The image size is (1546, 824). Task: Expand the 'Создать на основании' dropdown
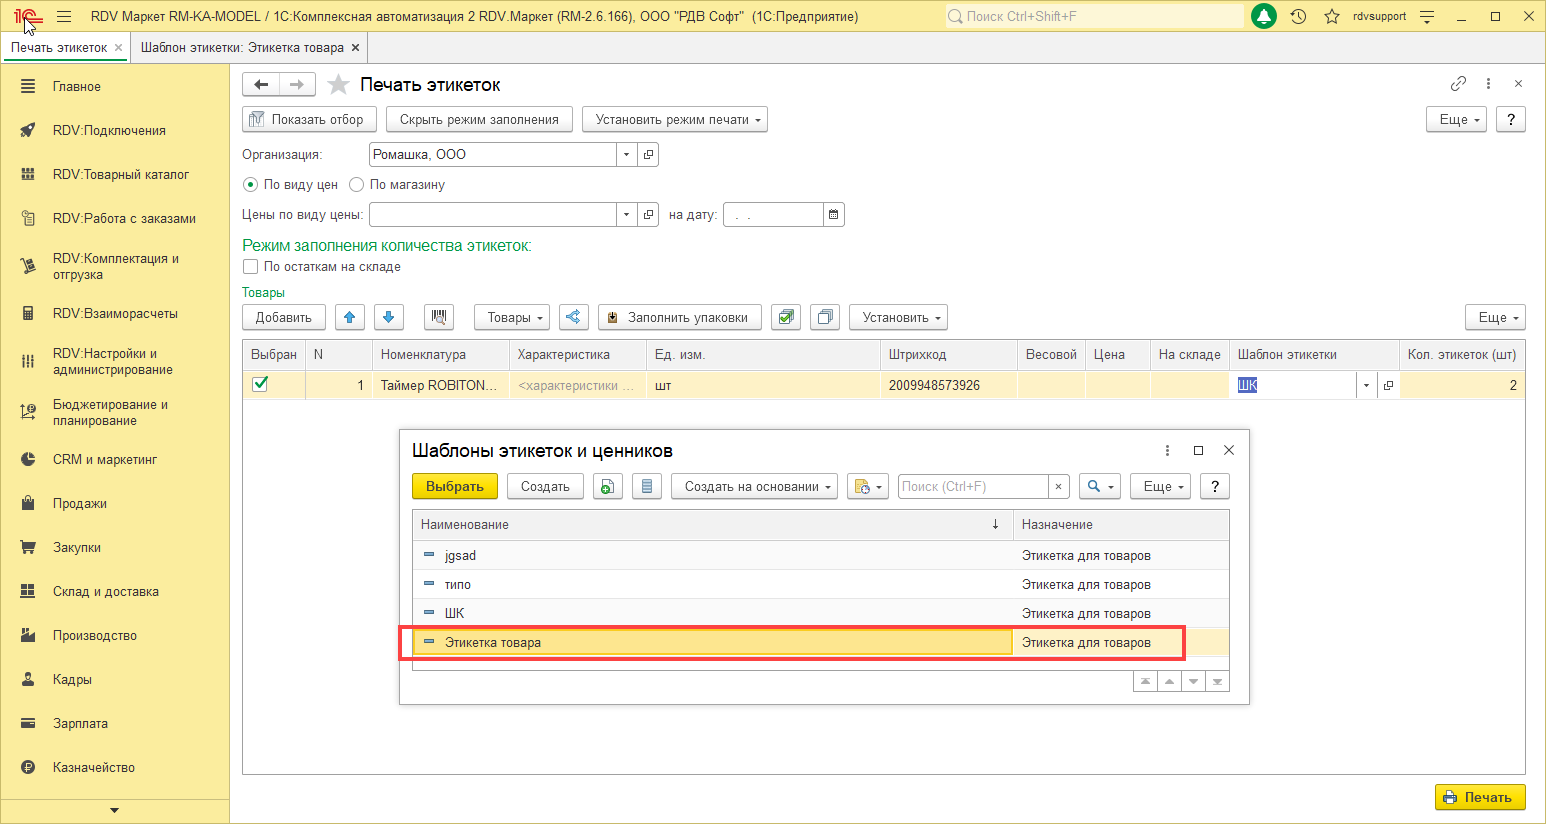[752, 487]
